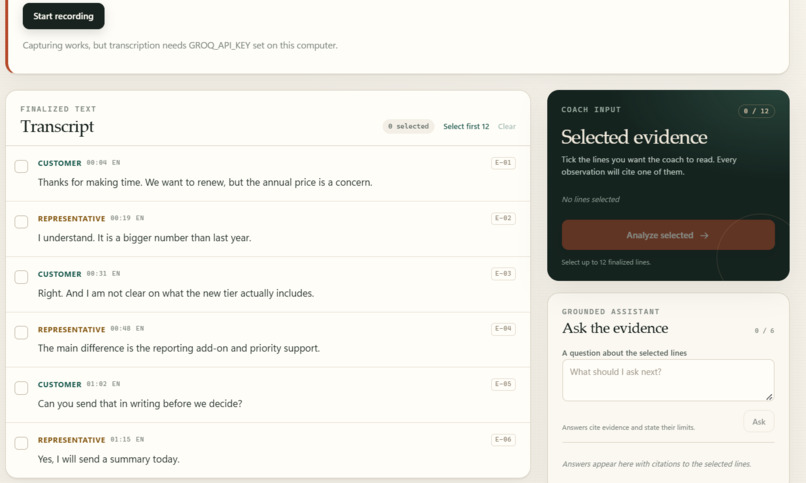This screenshot has width=806, height=483.
Task: Click the Clear link in Transcript header
Action: pos(506,126)
